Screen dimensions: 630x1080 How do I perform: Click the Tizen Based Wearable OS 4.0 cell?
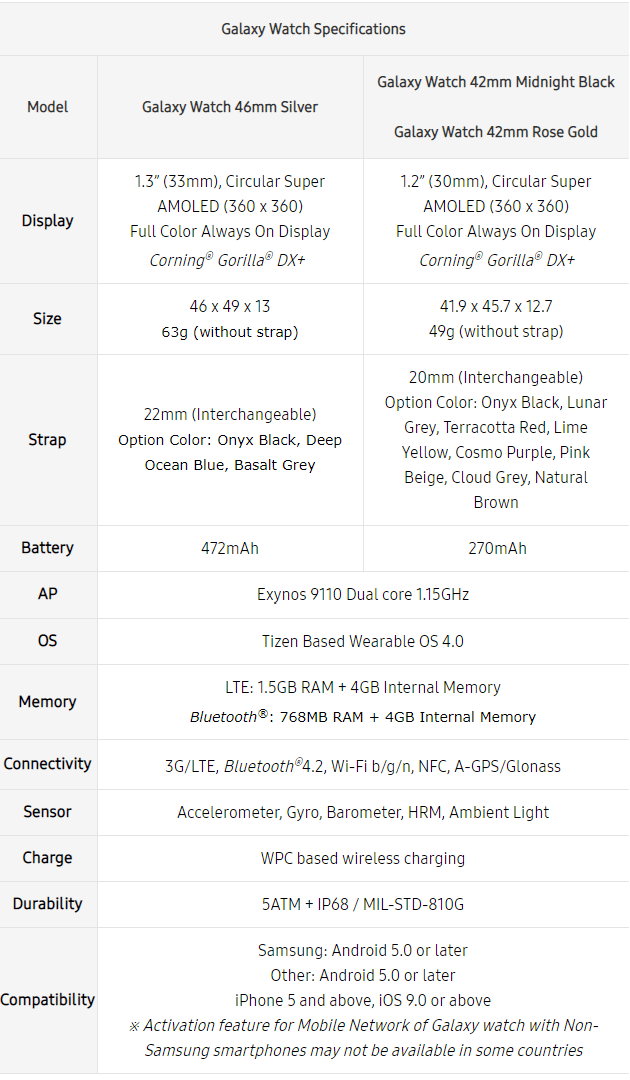point(363,641)
